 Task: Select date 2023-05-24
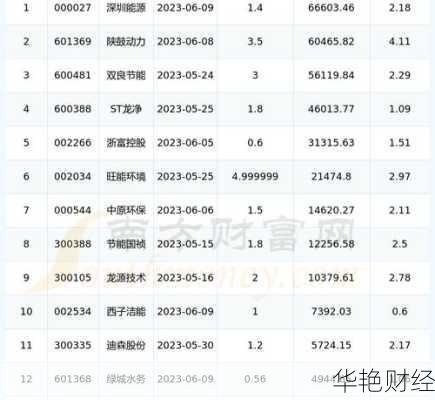[185, 75]
